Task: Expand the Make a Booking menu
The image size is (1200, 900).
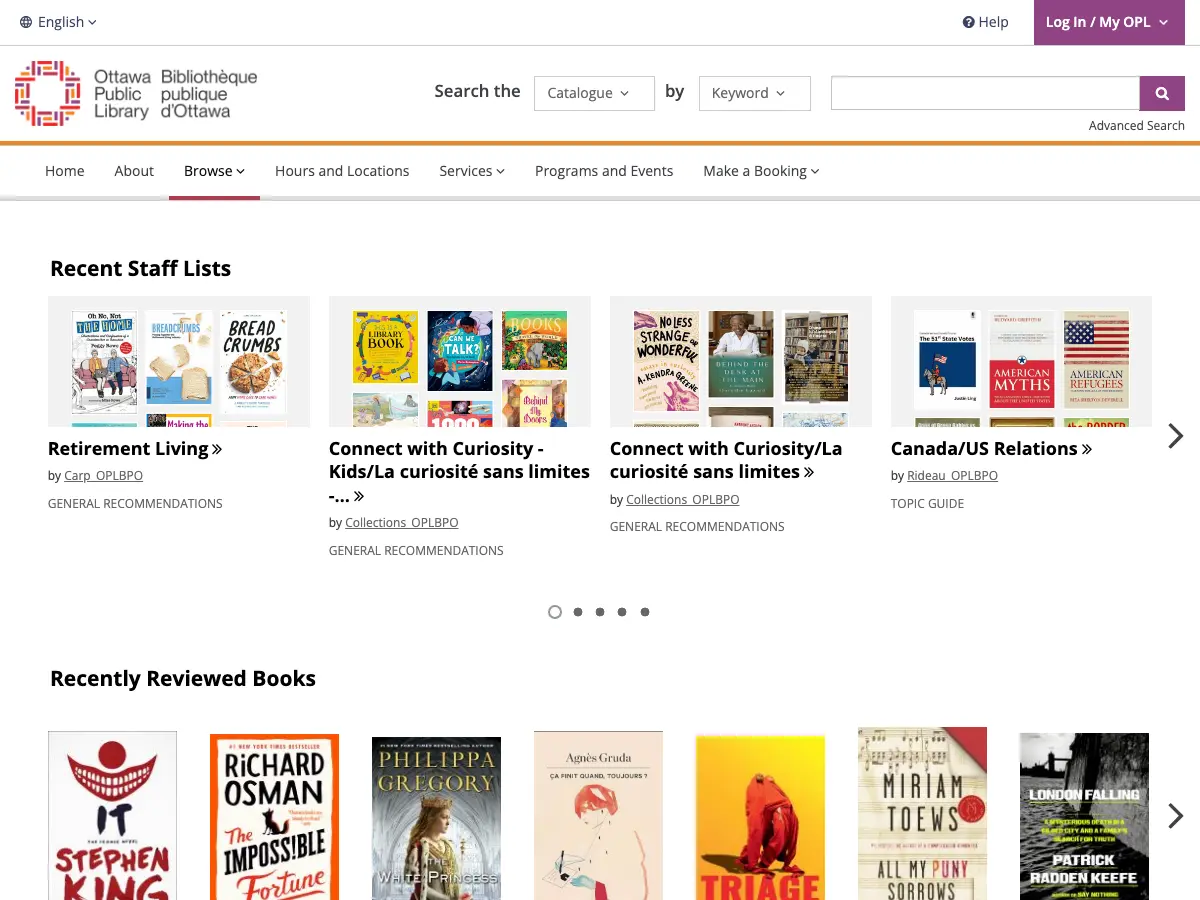Action: pos(761,171)
